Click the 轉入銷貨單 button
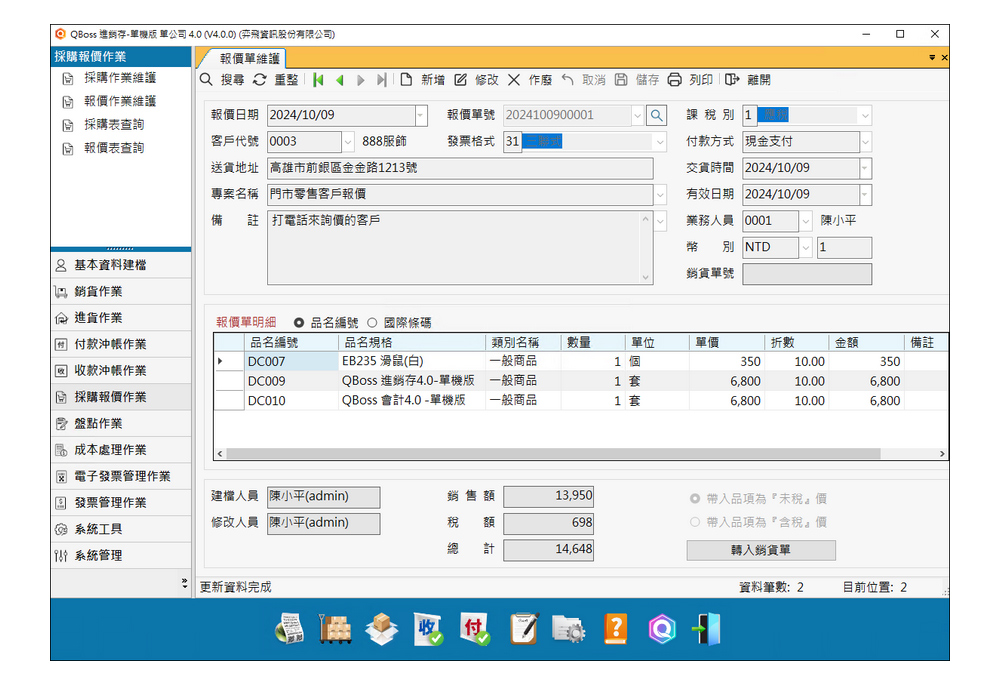The image size is (1000, 688). pos(760,550)
